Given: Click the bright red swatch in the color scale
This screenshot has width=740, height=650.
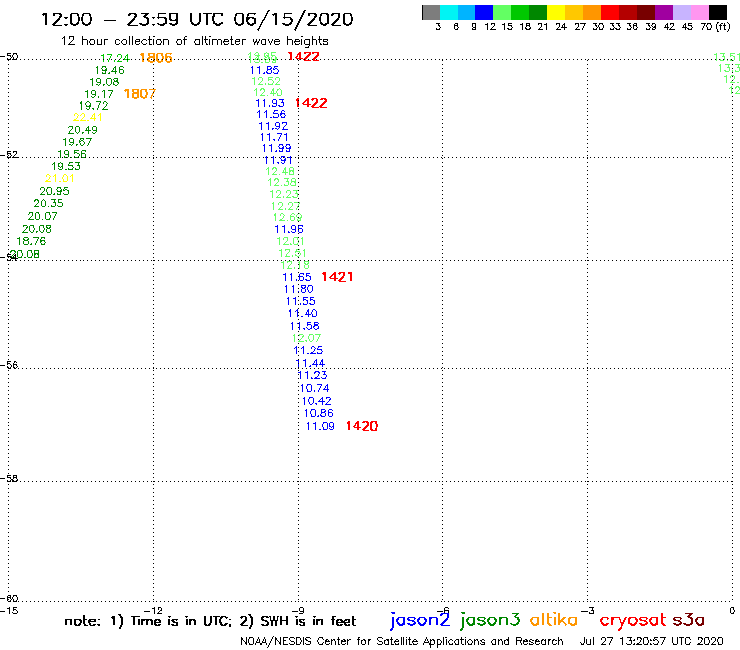Looking at the screenshot, I should [610, 12].
